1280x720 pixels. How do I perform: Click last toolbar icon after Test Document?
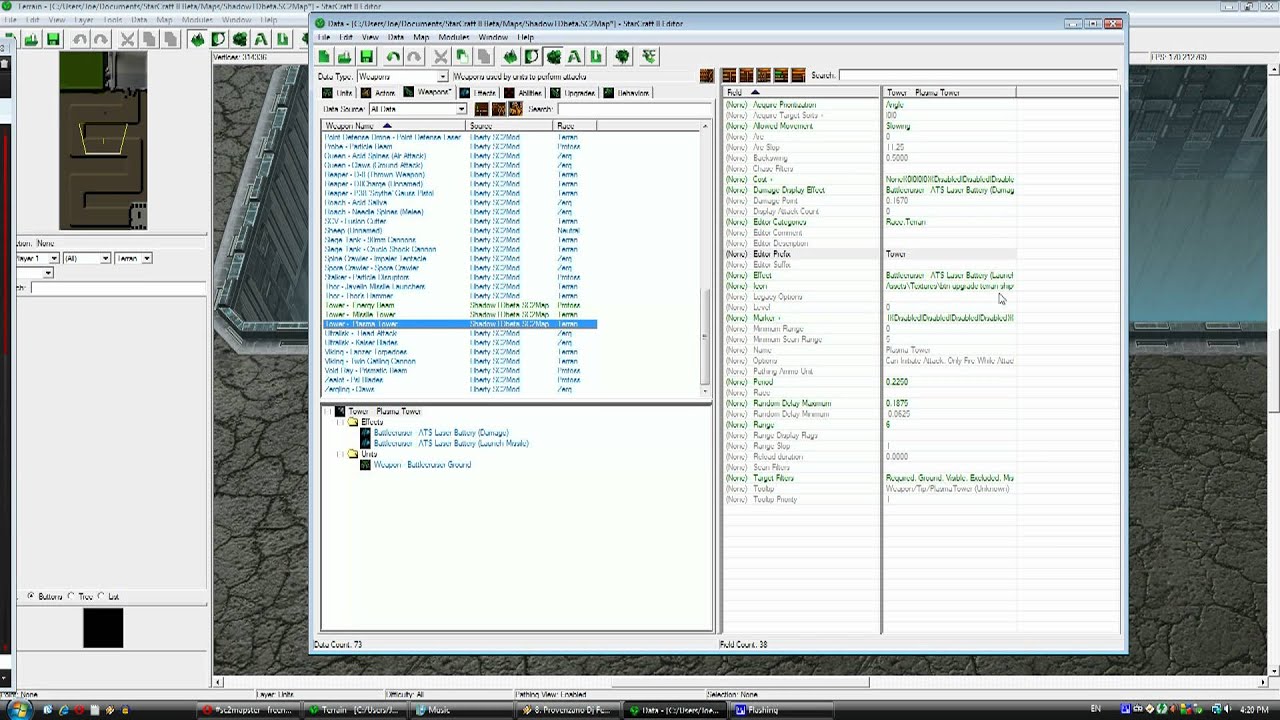coord(649,57)
